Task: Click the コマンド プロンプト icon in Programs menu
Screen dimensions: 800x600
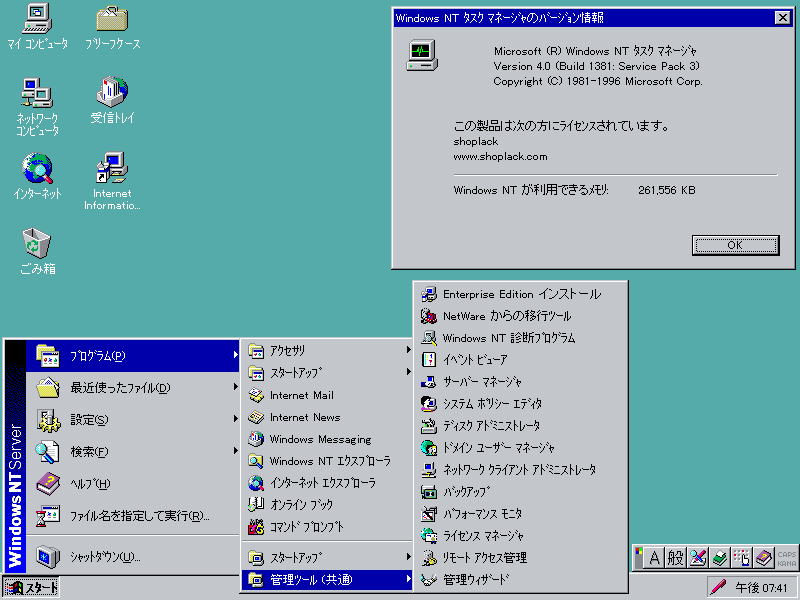Action: 256,527
